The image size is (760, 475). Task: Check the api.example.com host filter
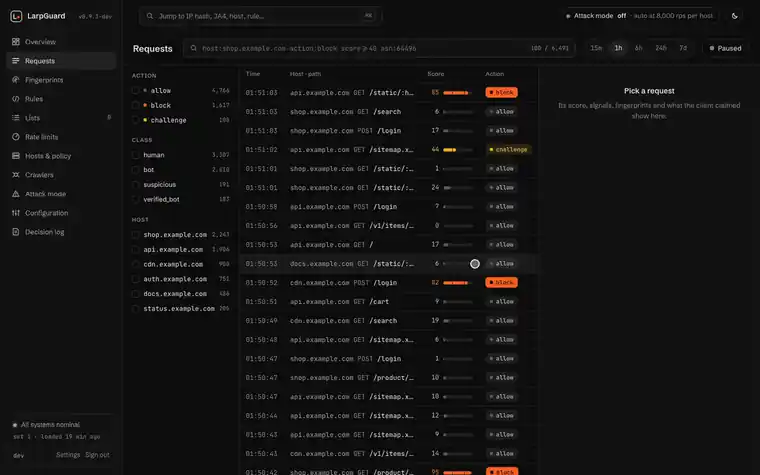(136, 250)
